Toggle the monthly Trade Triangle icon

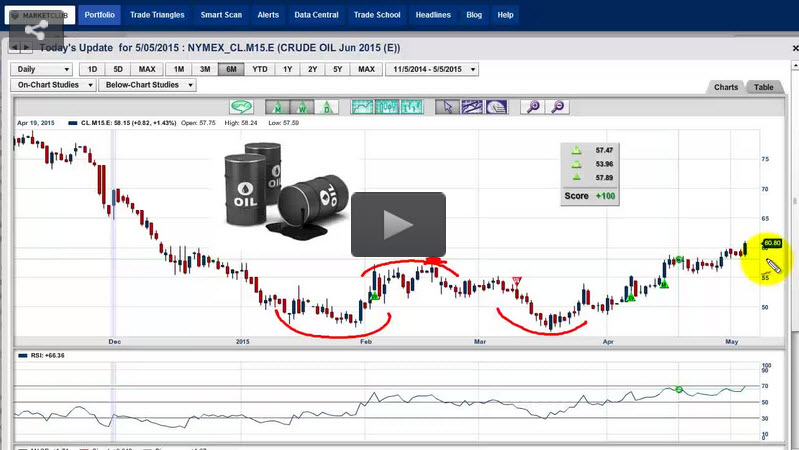[x=277, y=107]
